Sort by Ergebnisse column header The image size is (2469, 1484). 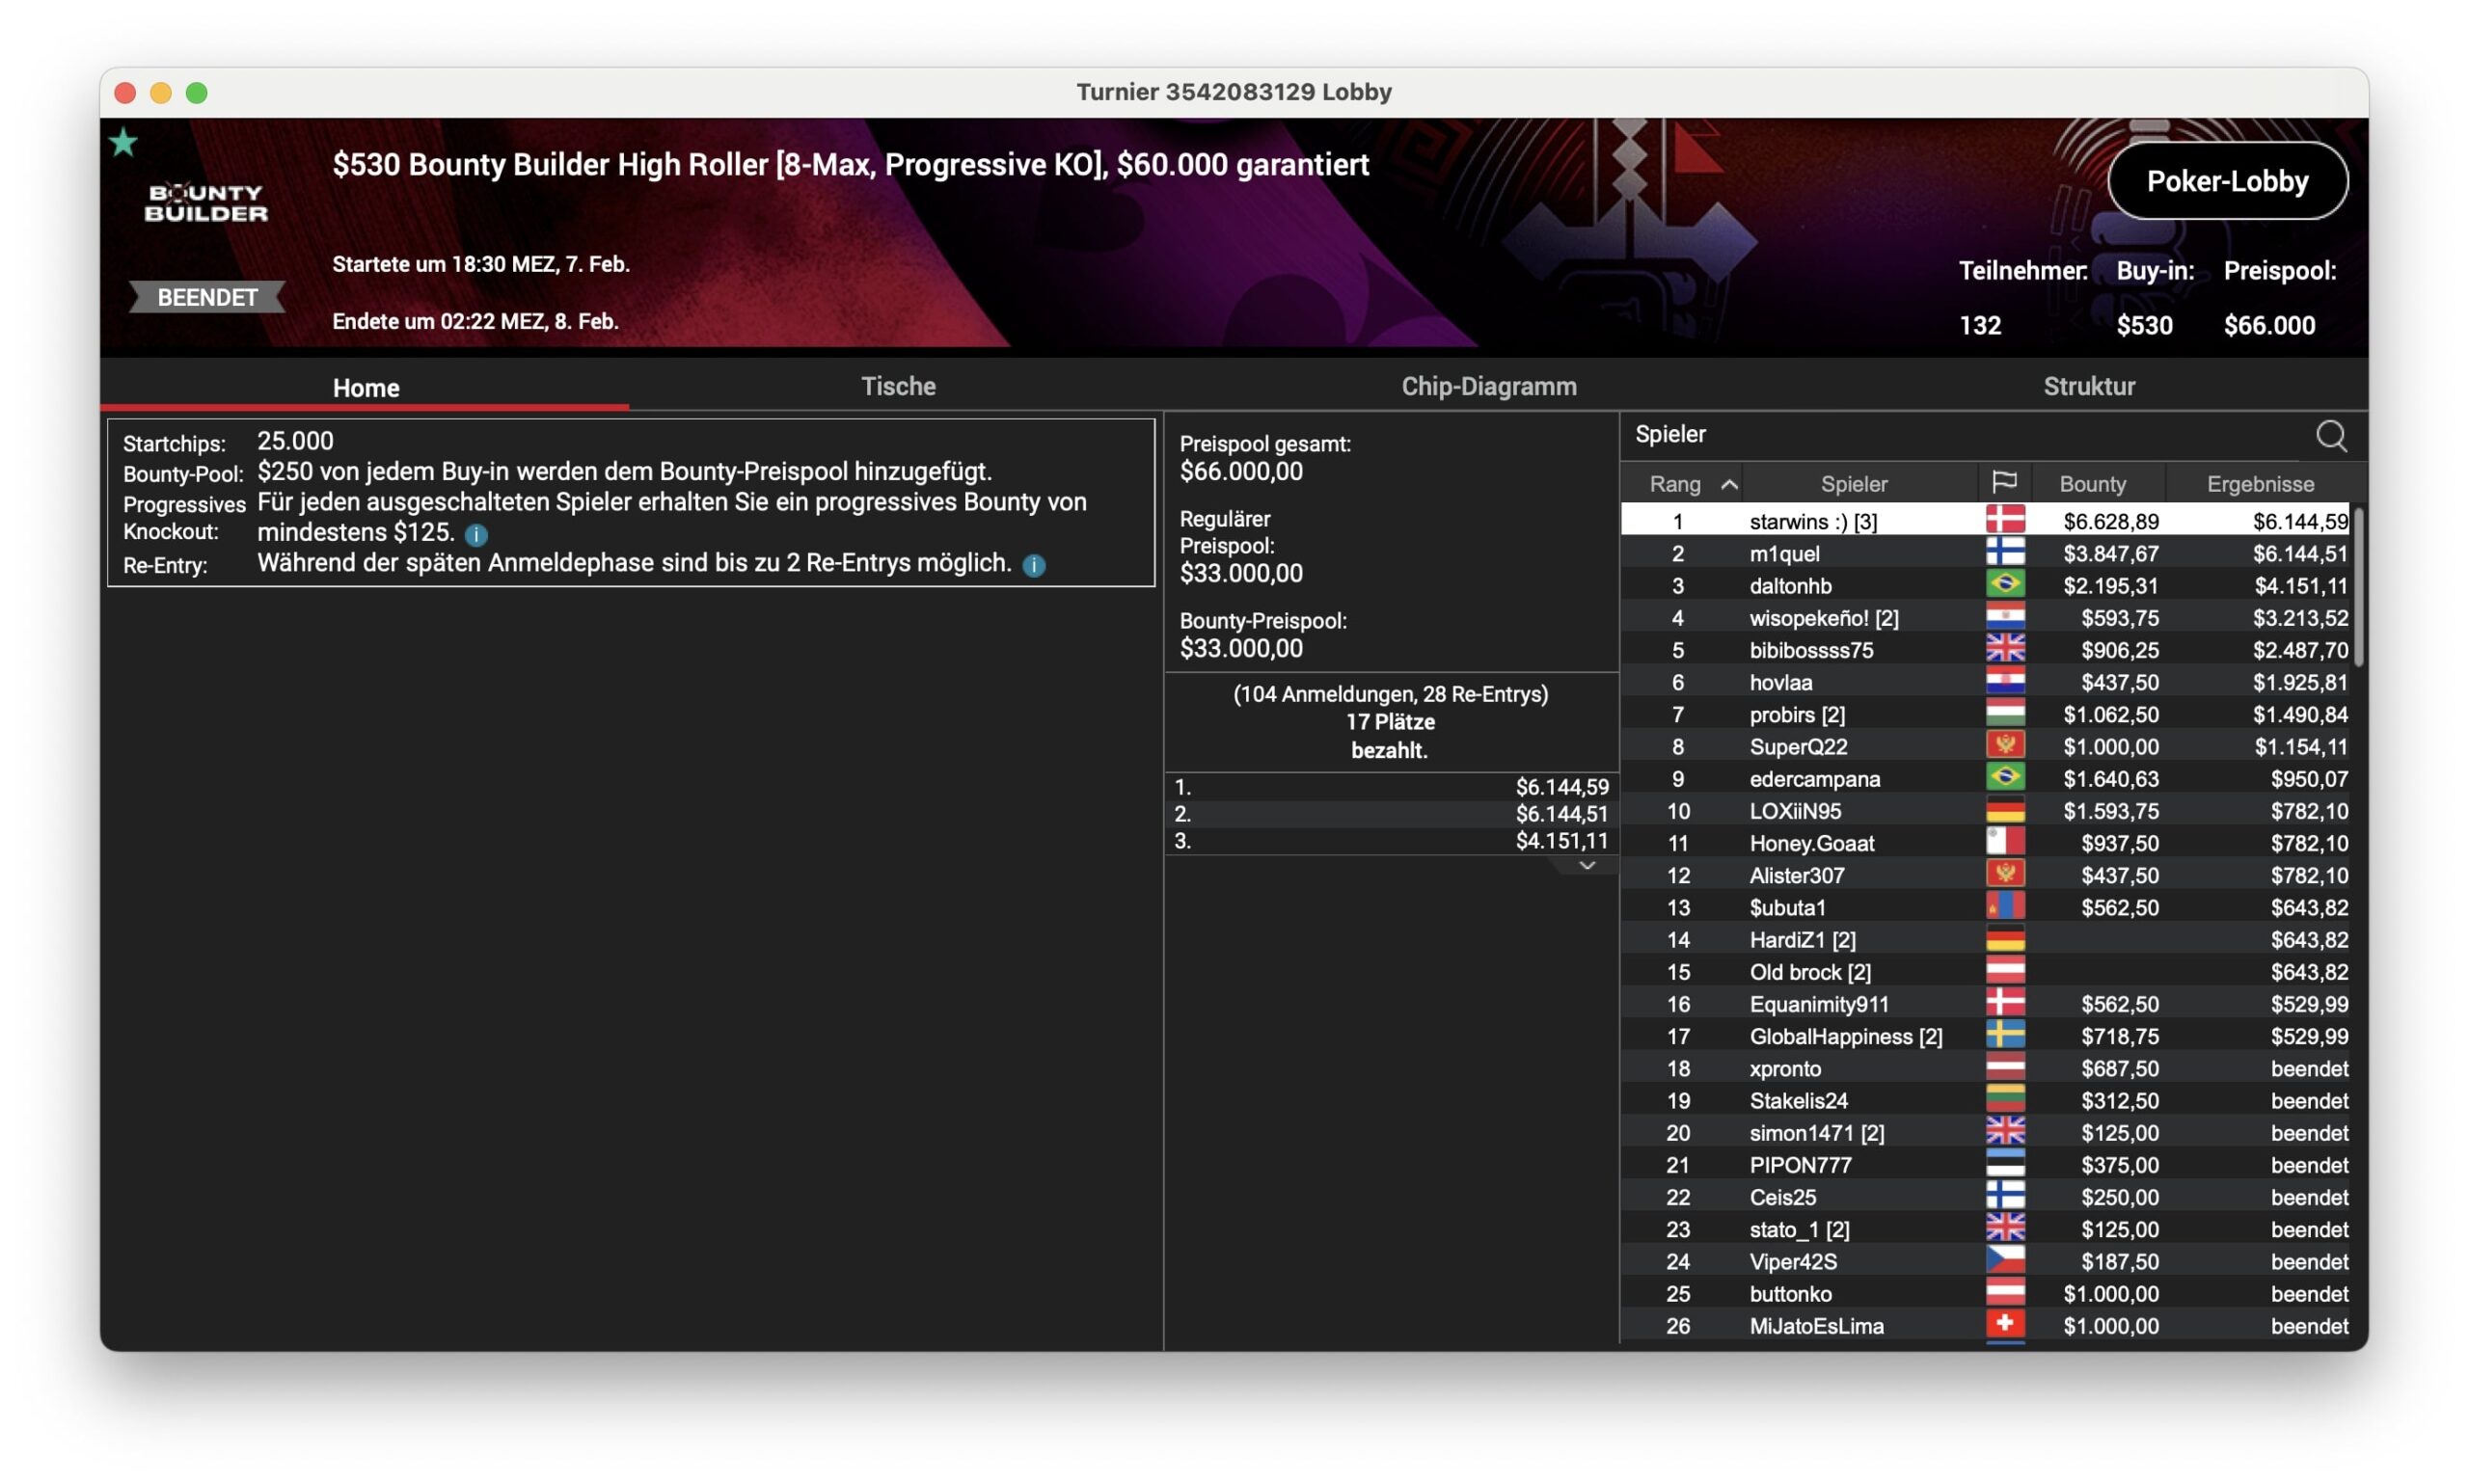pos(2259,484)
